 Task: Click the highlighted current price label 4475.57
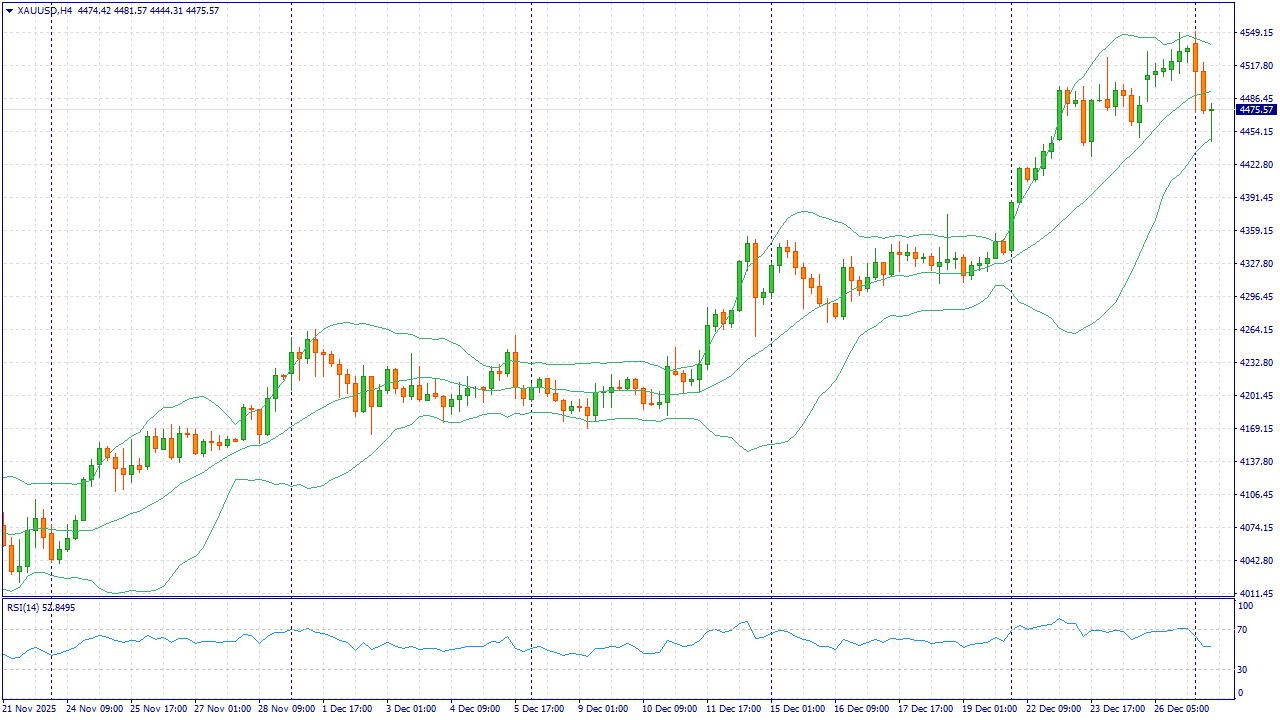[x=1256, y=110]
